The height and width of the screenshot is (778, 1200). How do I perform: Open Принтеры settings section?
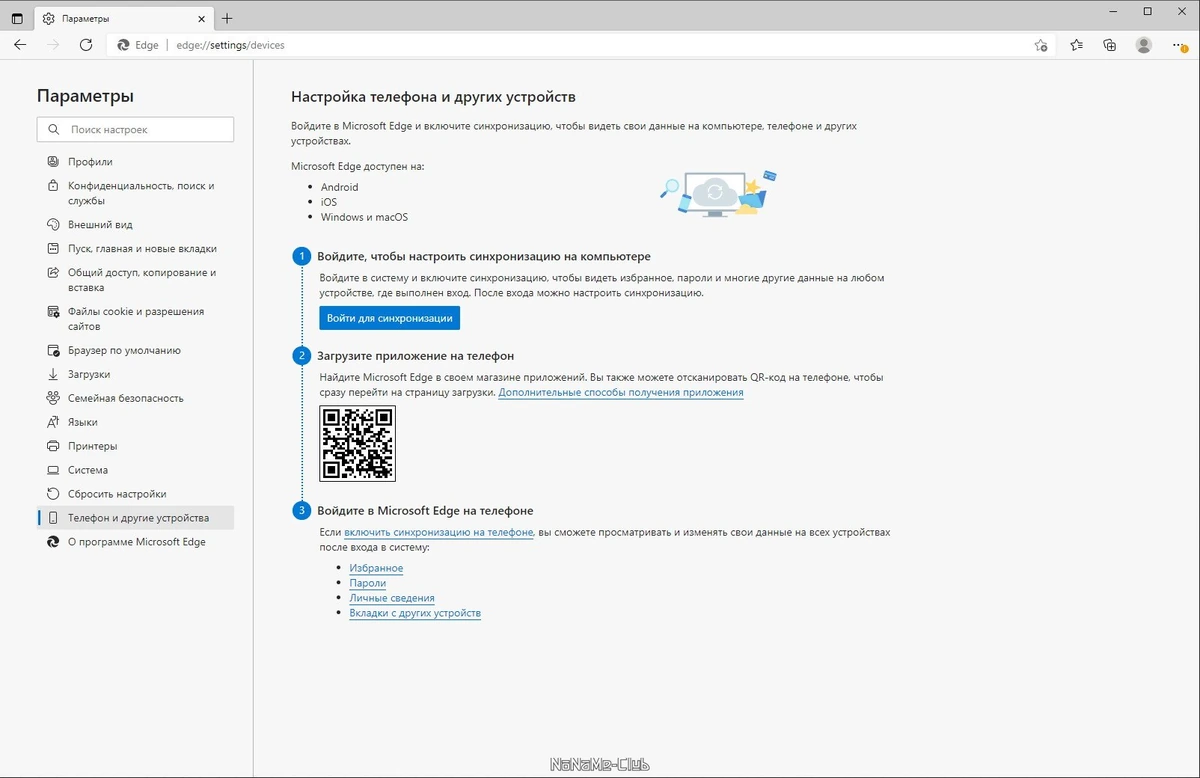(x=135, y=446)
